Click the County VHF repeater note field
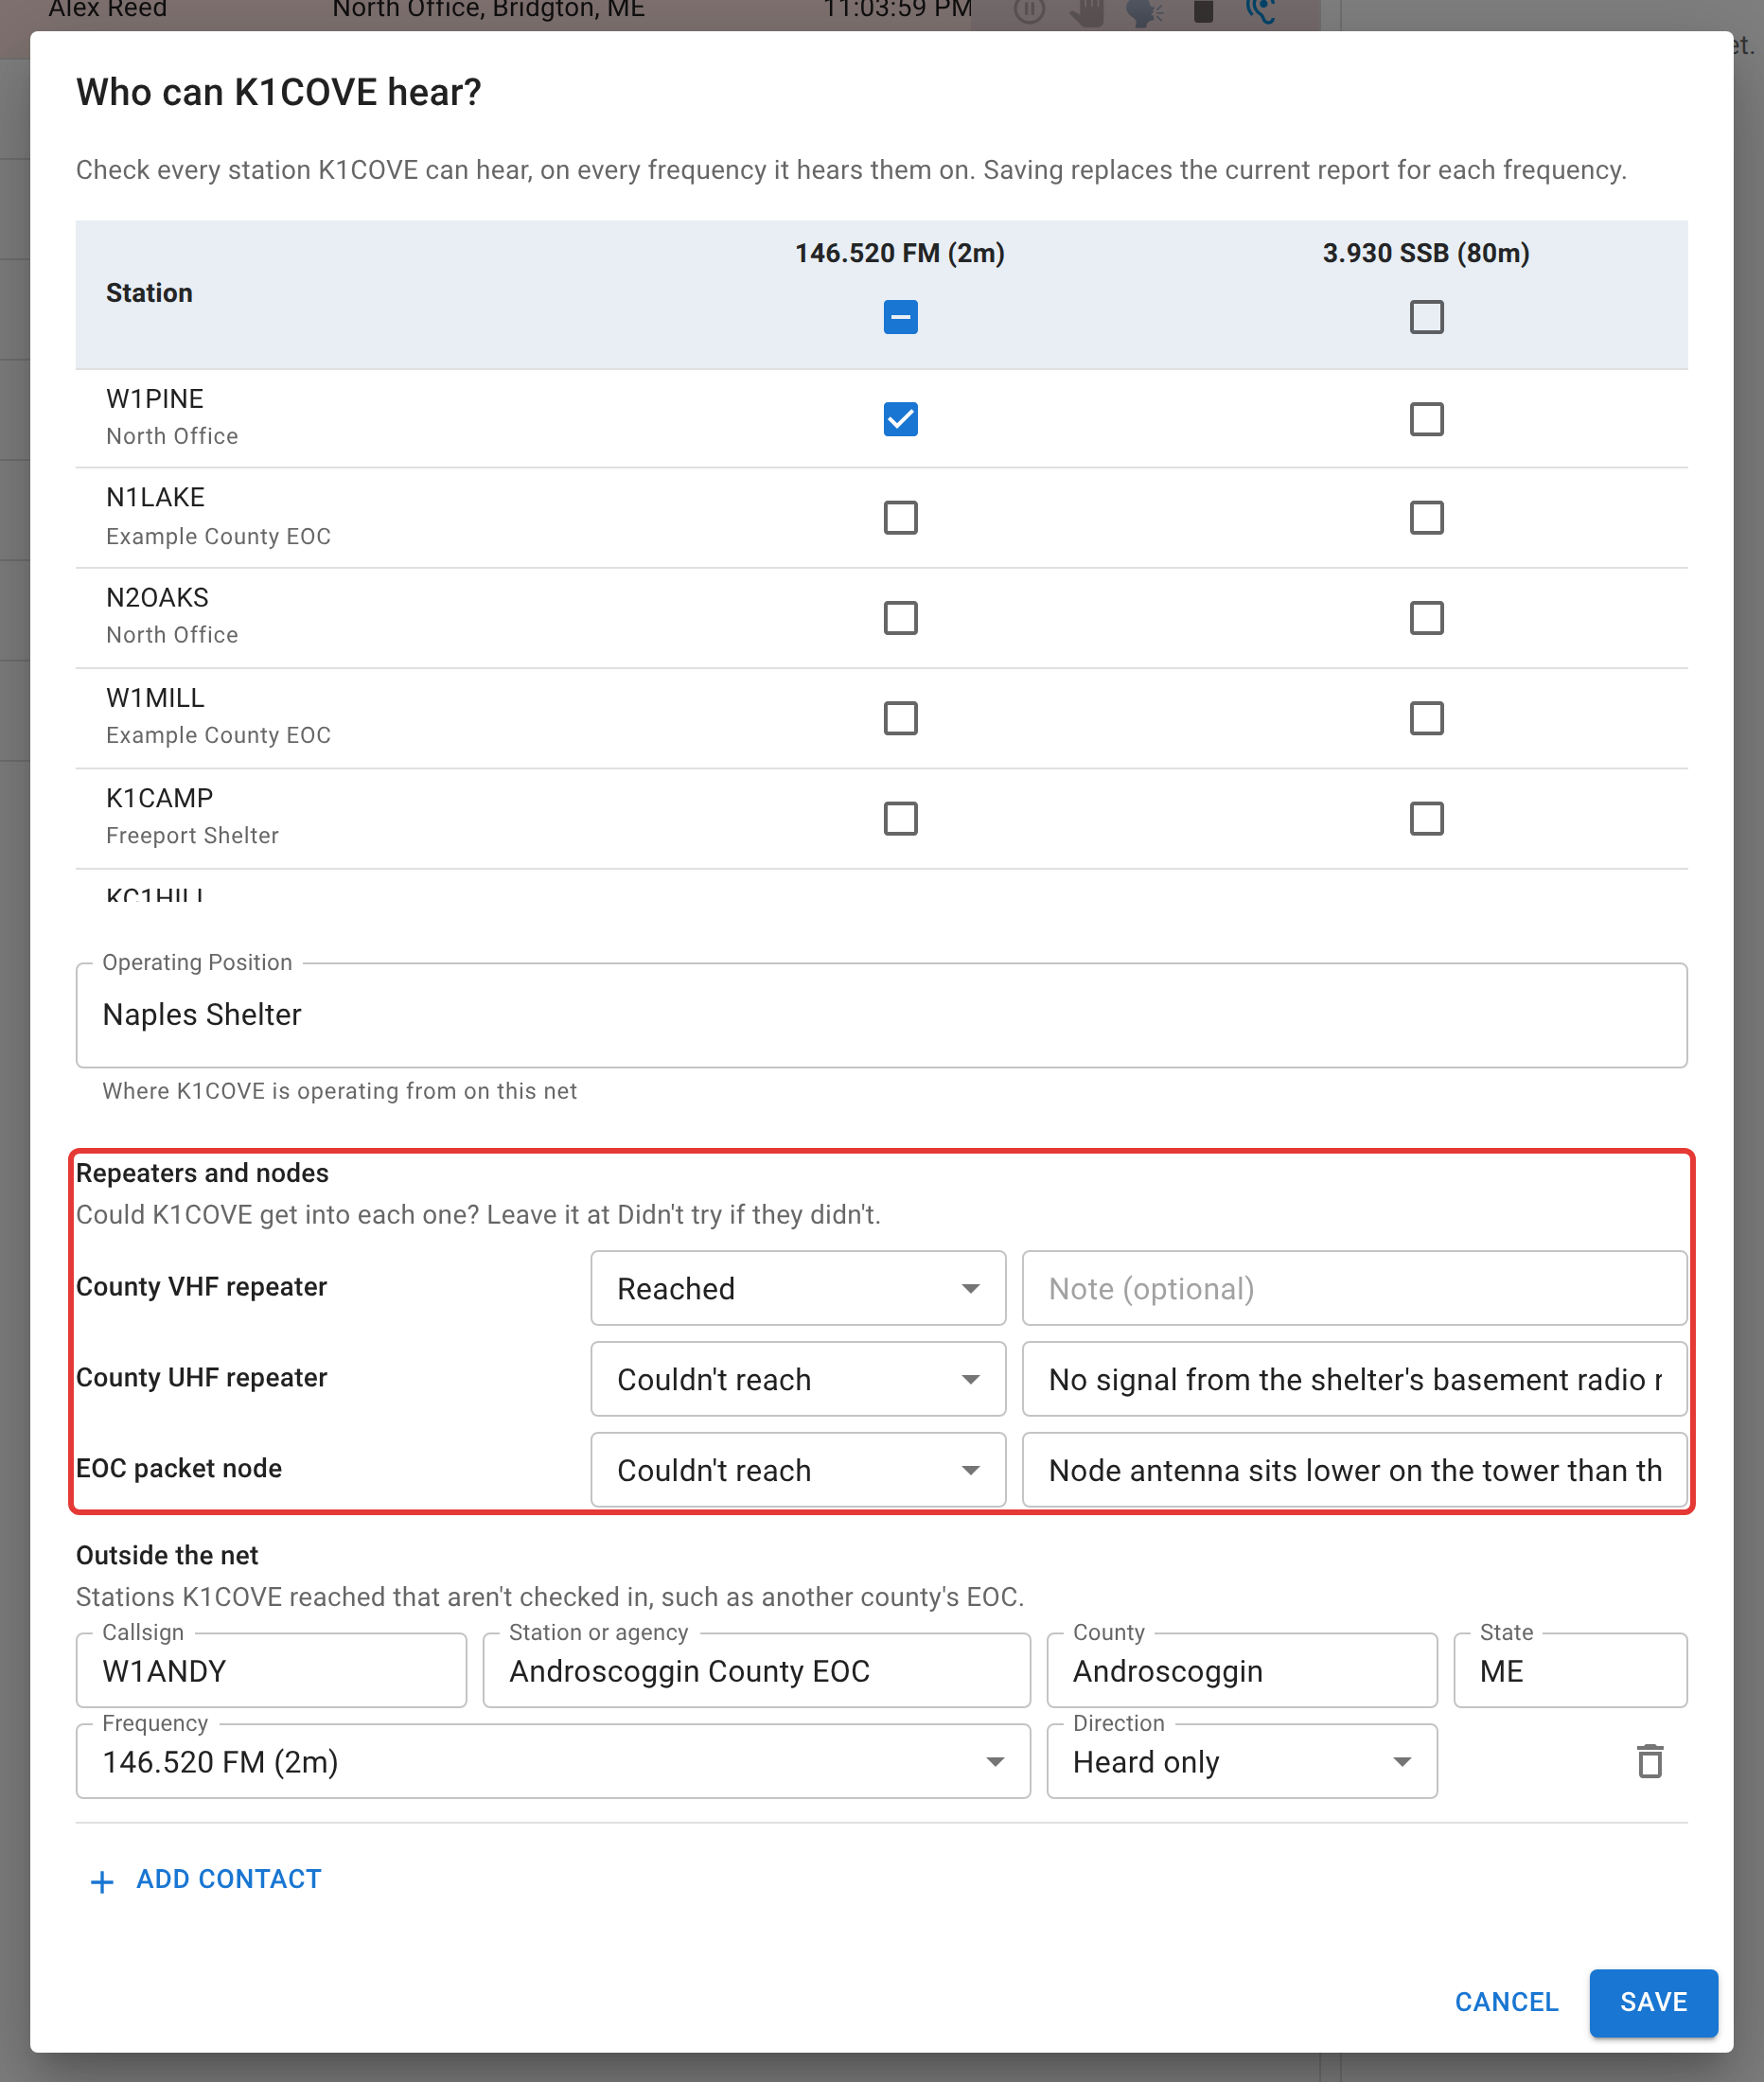1764x2082 pixels. pos(1354,1288)
